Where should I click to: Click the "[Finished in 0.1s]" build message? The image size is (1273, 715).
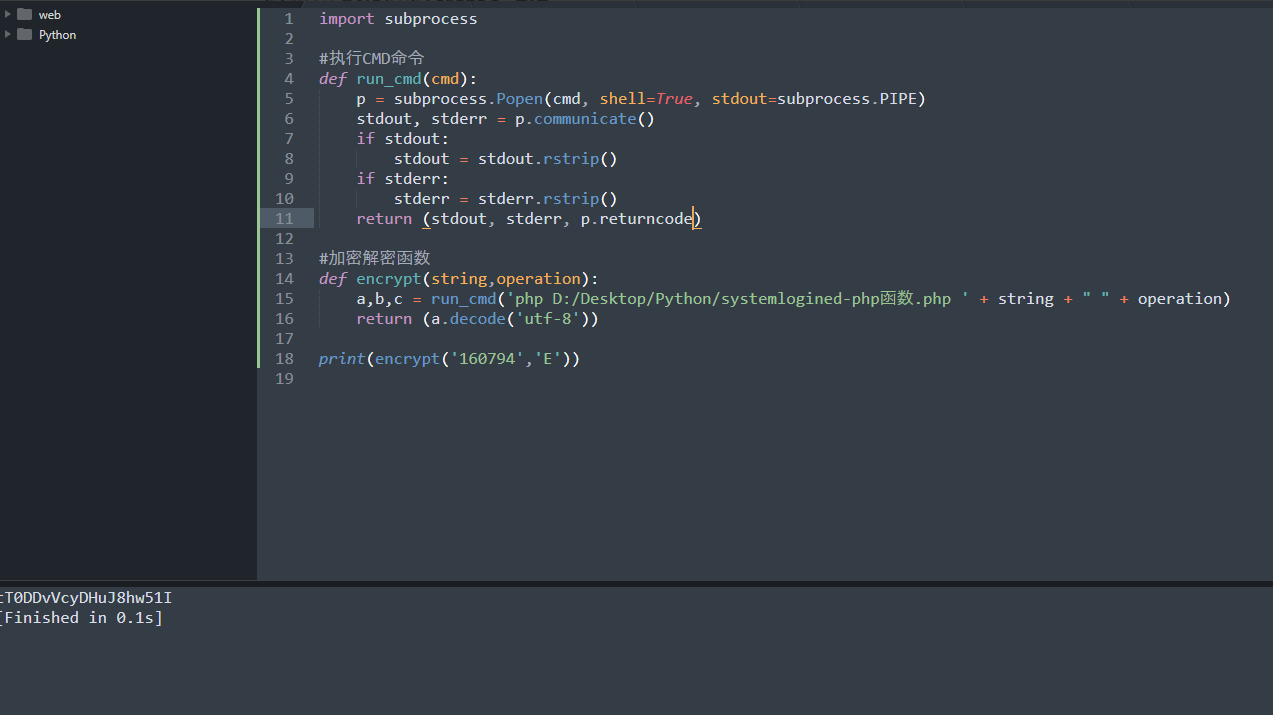(x=81, y=618)
